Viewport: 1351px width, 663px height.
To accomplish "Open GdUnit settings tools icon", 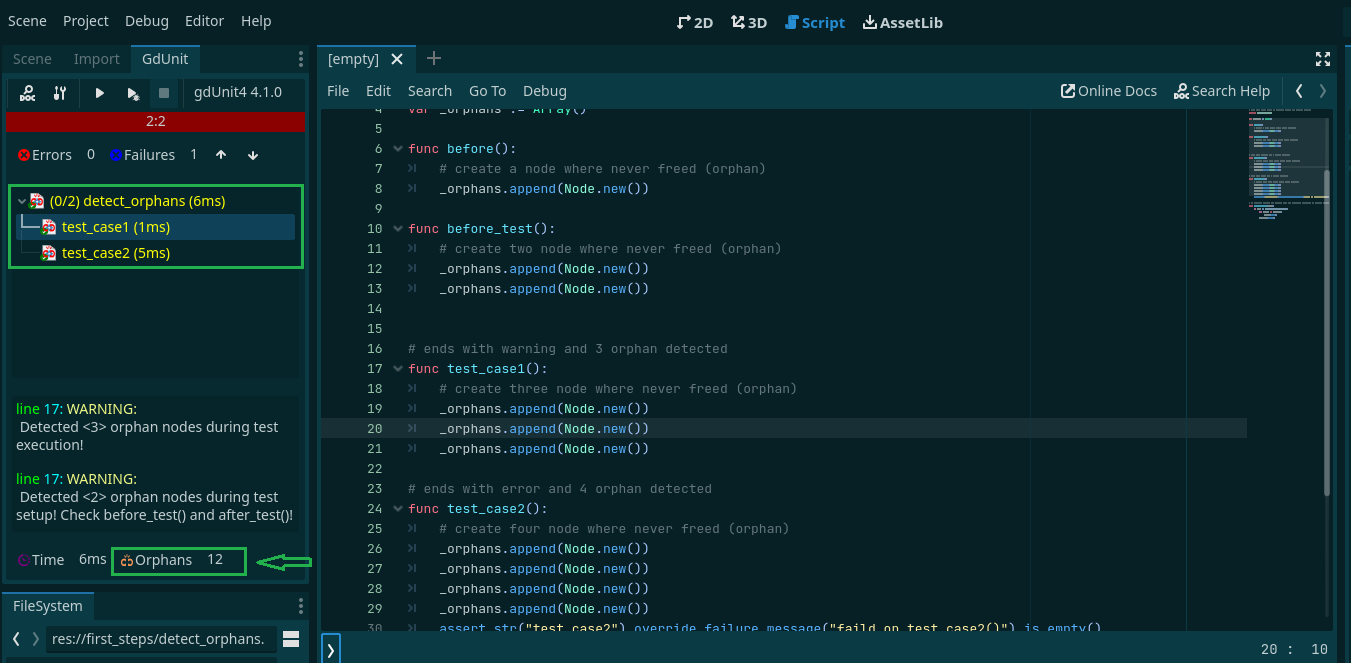I will (x=60, y=93).
